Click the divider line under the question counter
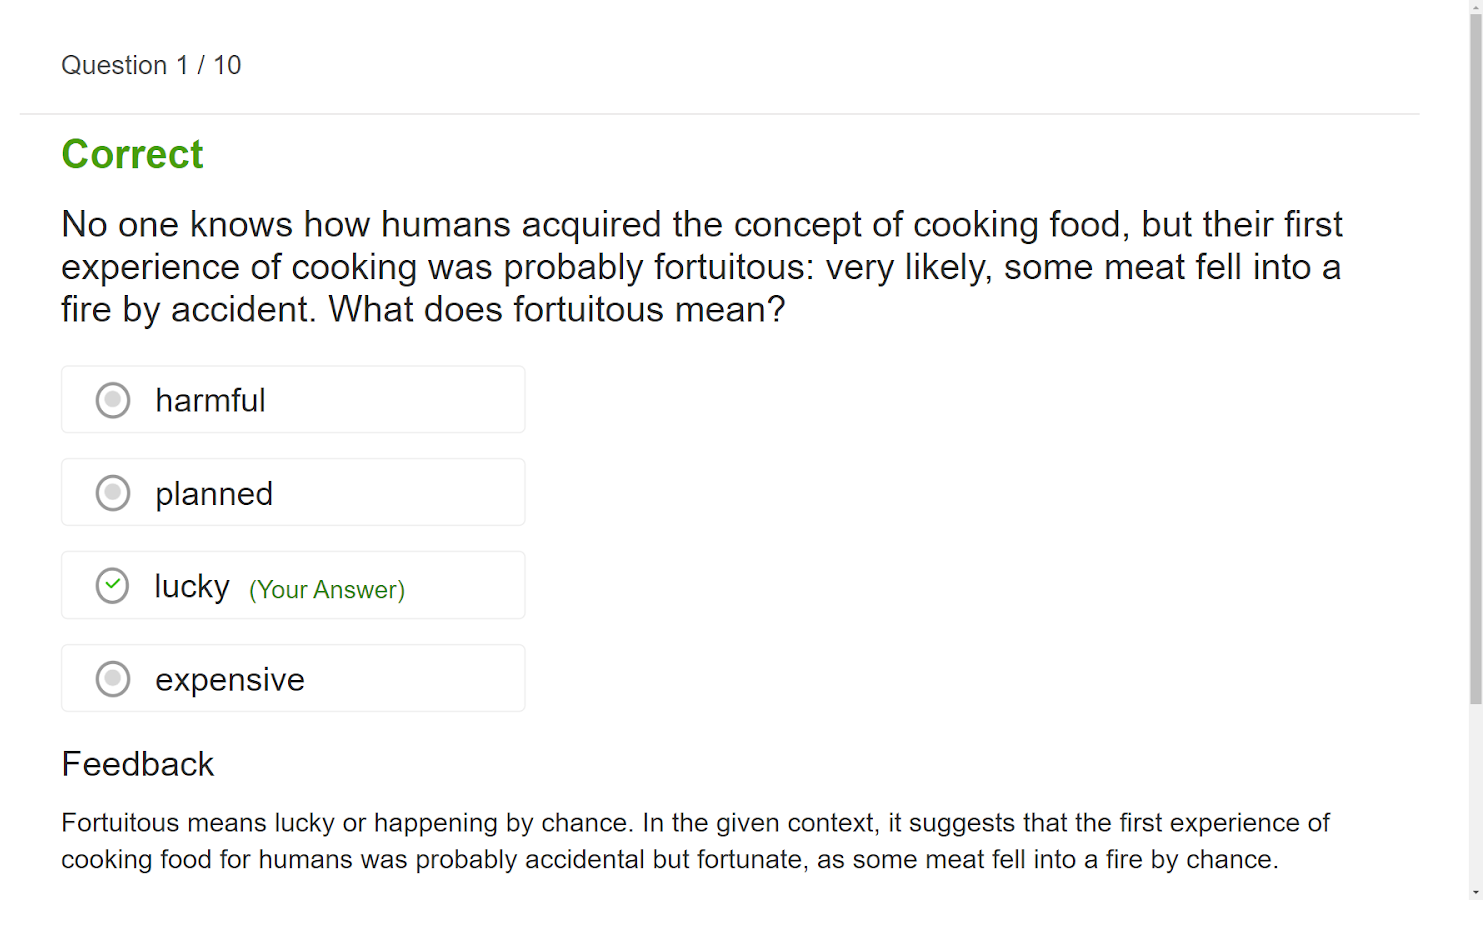Image resolution: width=1483 pixels, height=937 pixels. coord(720,114)
